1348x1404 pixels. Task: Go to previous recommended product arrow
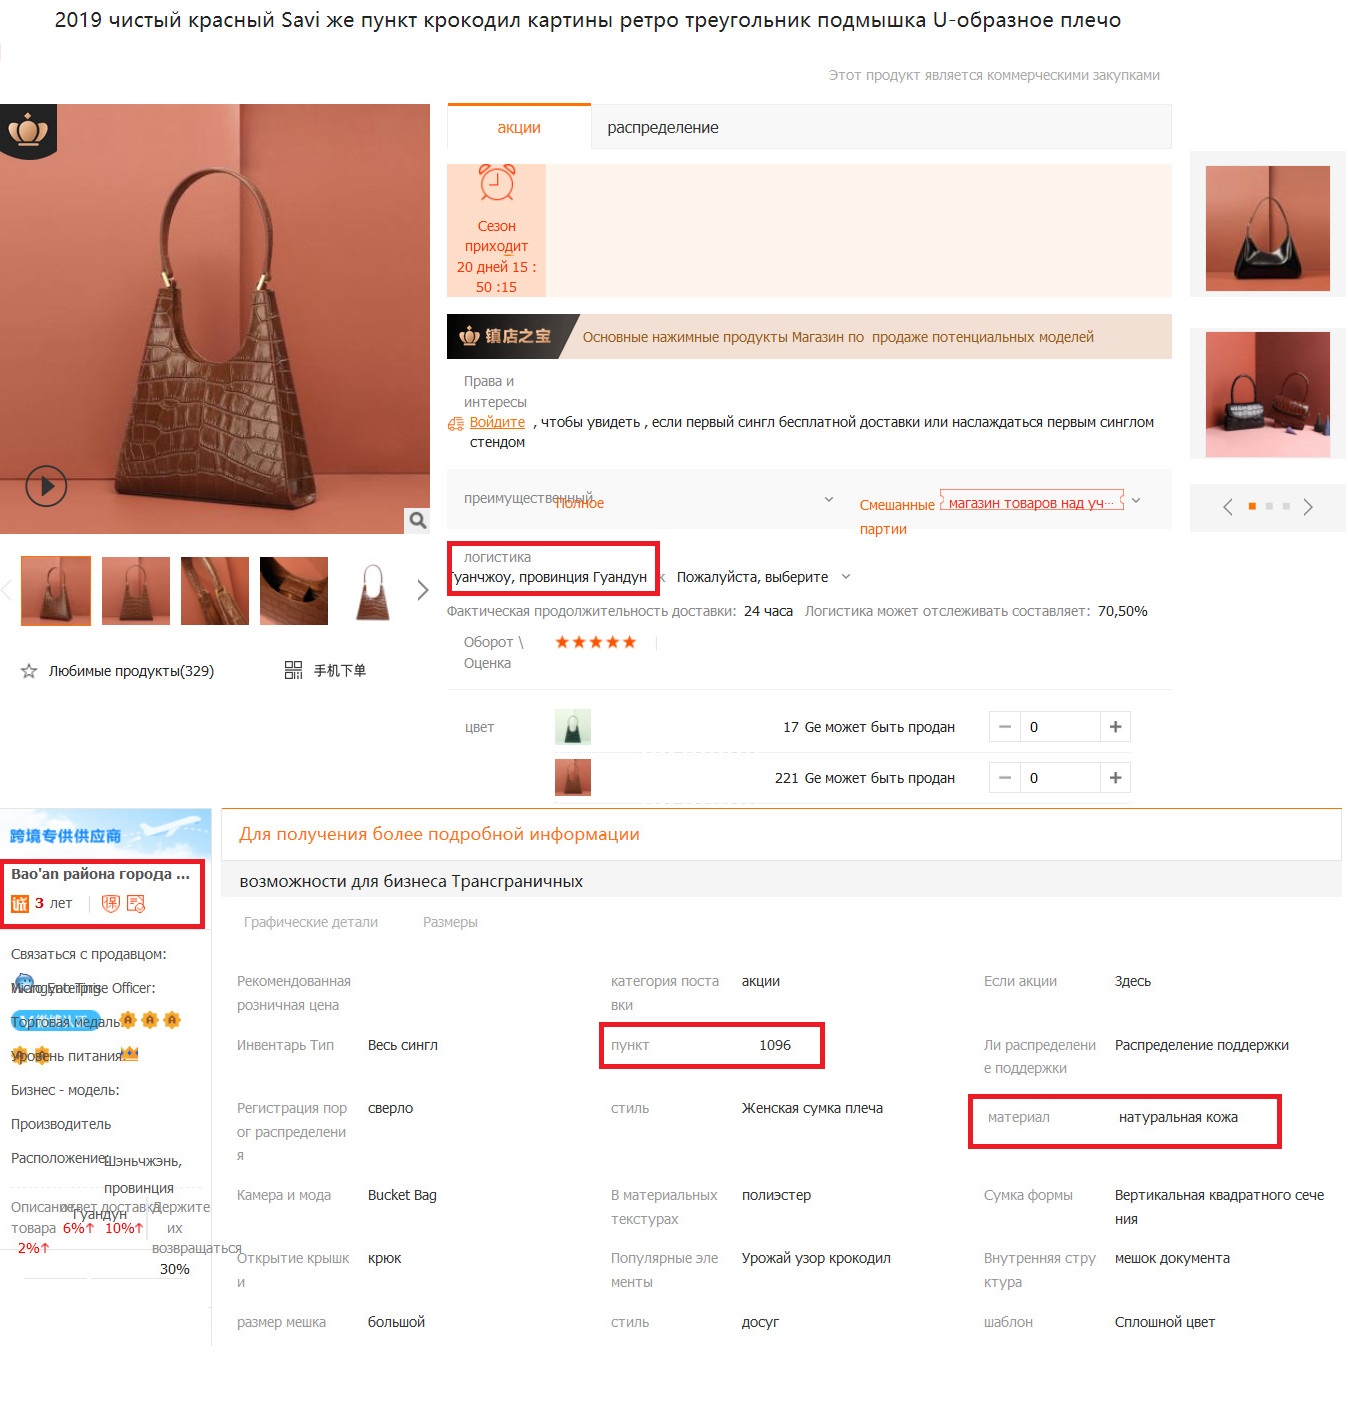coord(1228,507)
